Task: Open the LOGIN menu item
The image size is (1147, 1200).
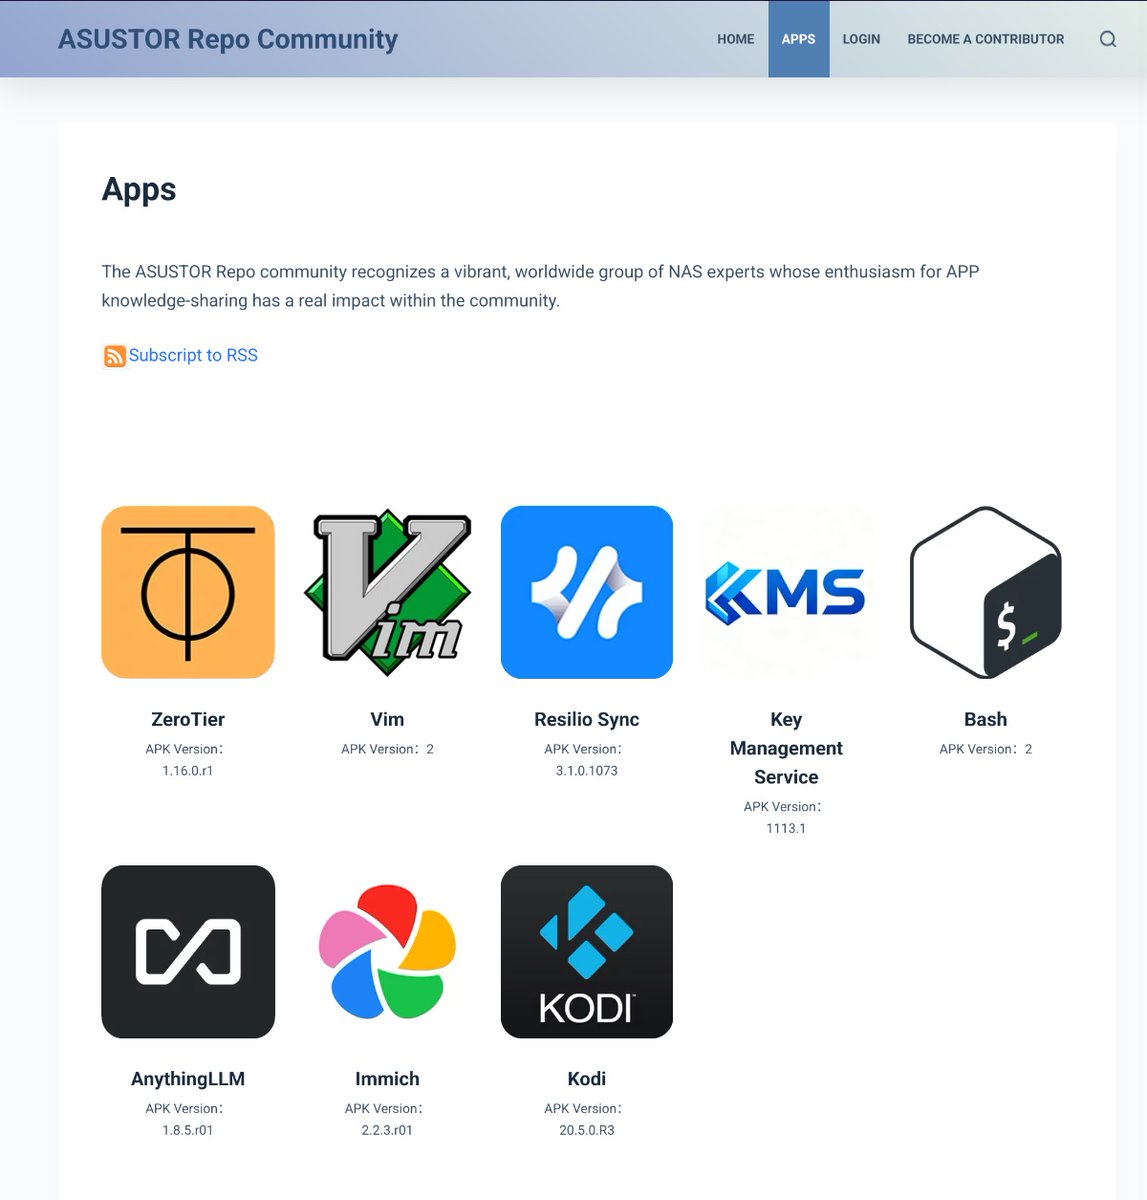Action: pyautogui.click(x=861, y=39)
